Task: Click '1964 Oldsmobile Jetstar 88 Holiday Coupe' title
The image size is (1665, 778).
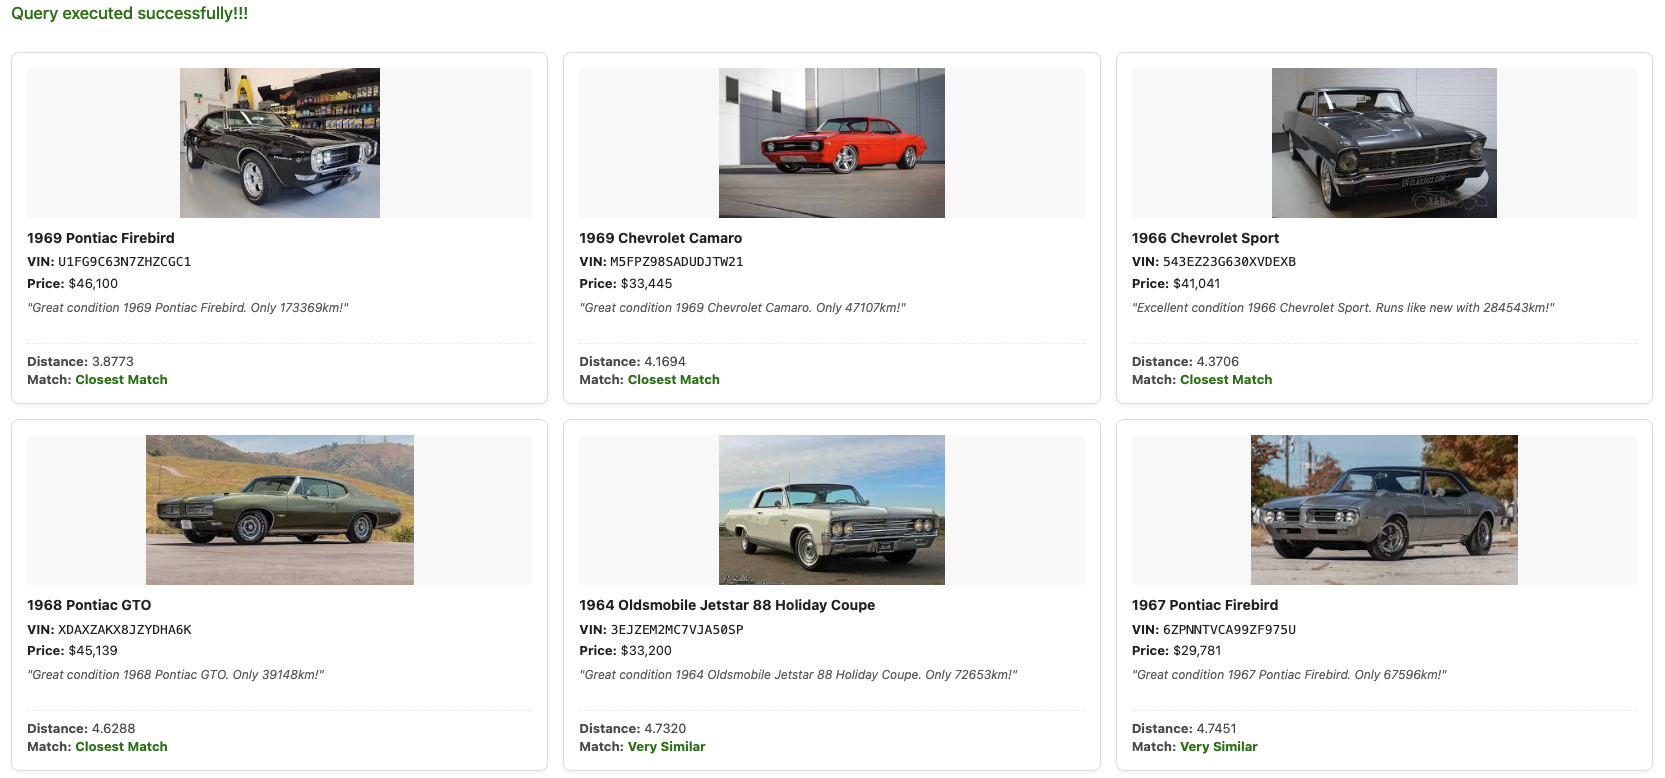Action: 727,605
